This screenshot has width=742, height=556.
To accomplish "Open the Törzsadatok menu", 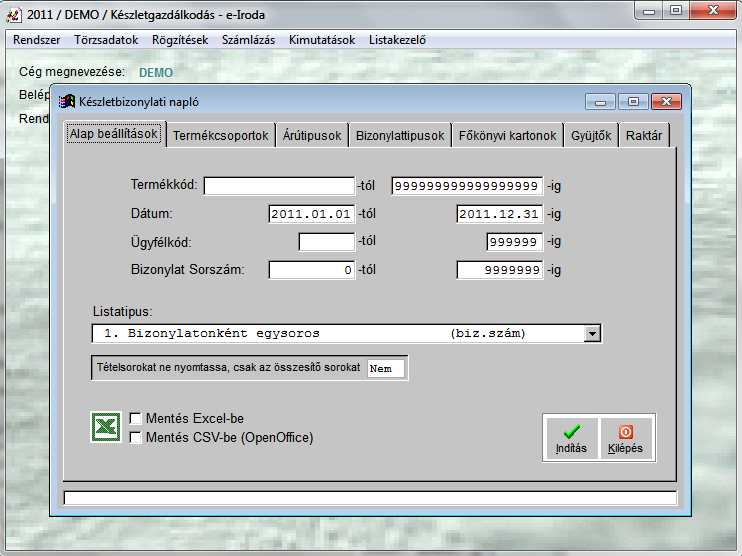I will pos(107,40).
